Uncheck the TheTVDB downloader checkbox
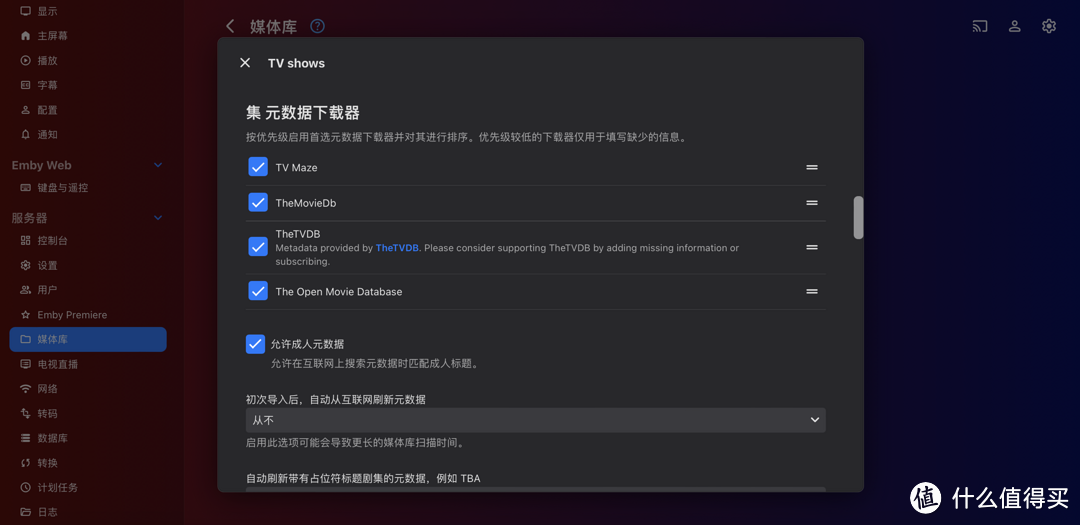Screen dimensions: 1080x525 [x=258, y=247]
